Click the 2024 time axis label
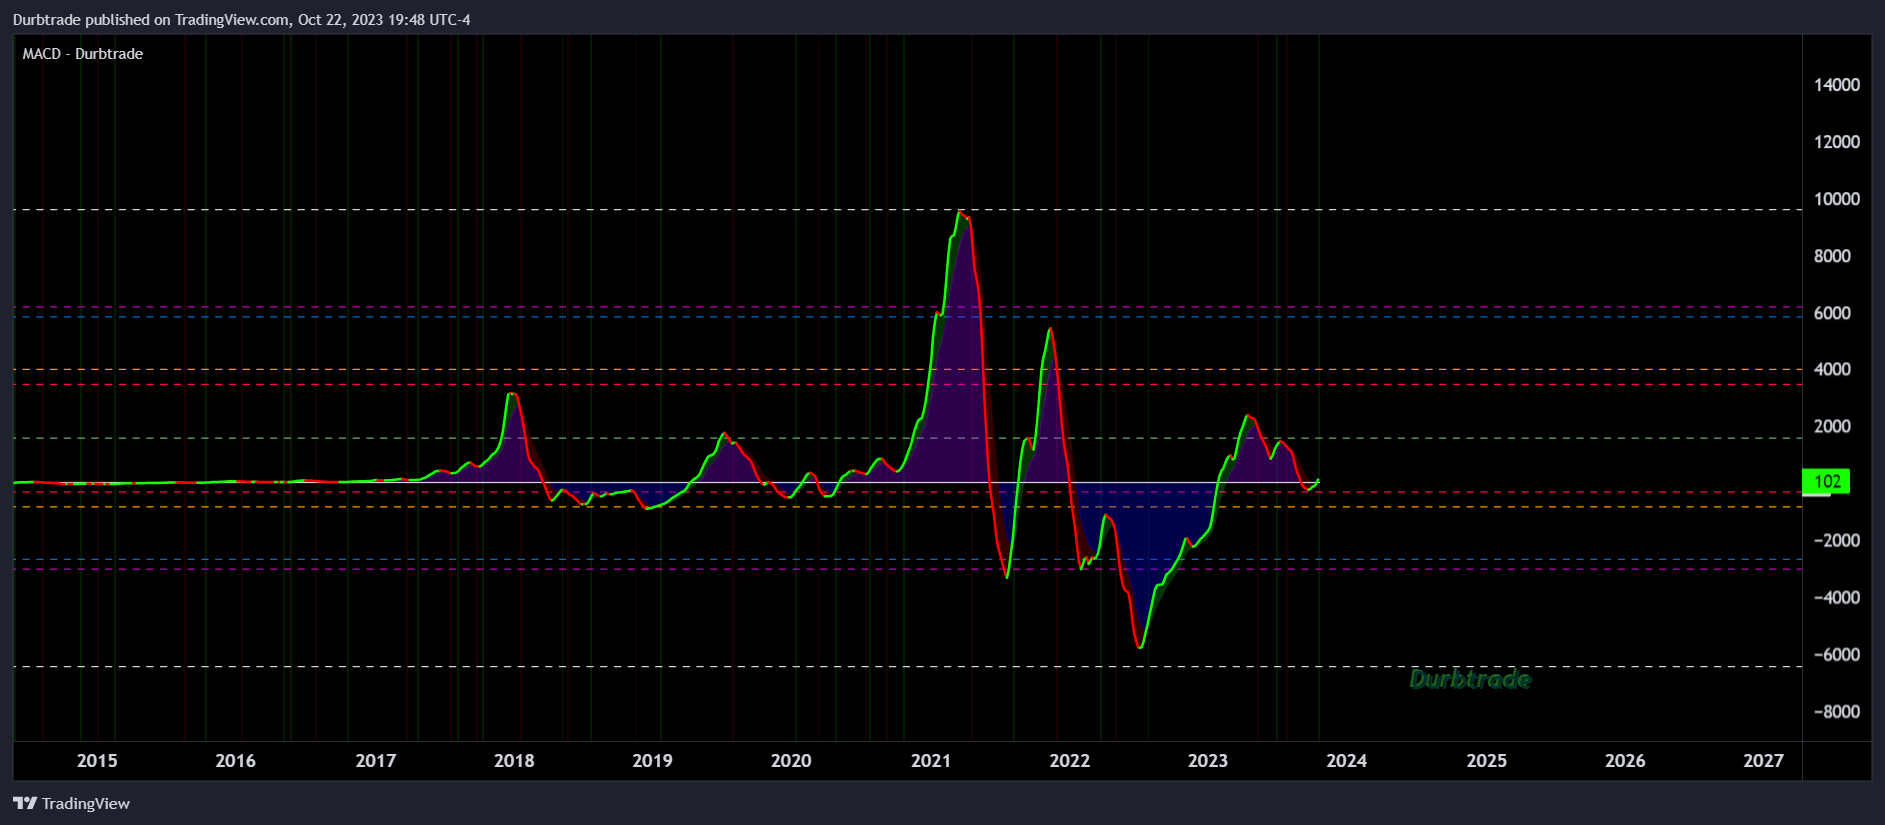This screenshot has height=825, width=1885. click(x=1346, y=761)
